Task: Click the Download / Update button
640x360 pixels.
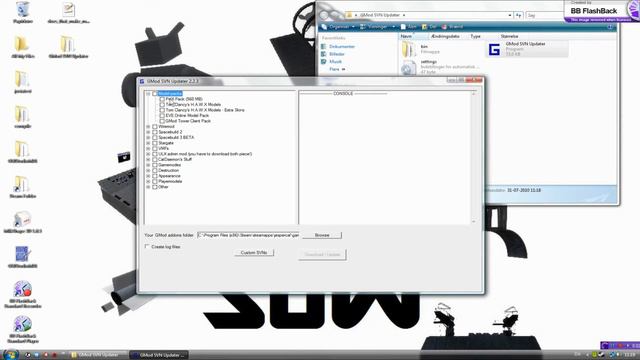Action: (322, 255)
